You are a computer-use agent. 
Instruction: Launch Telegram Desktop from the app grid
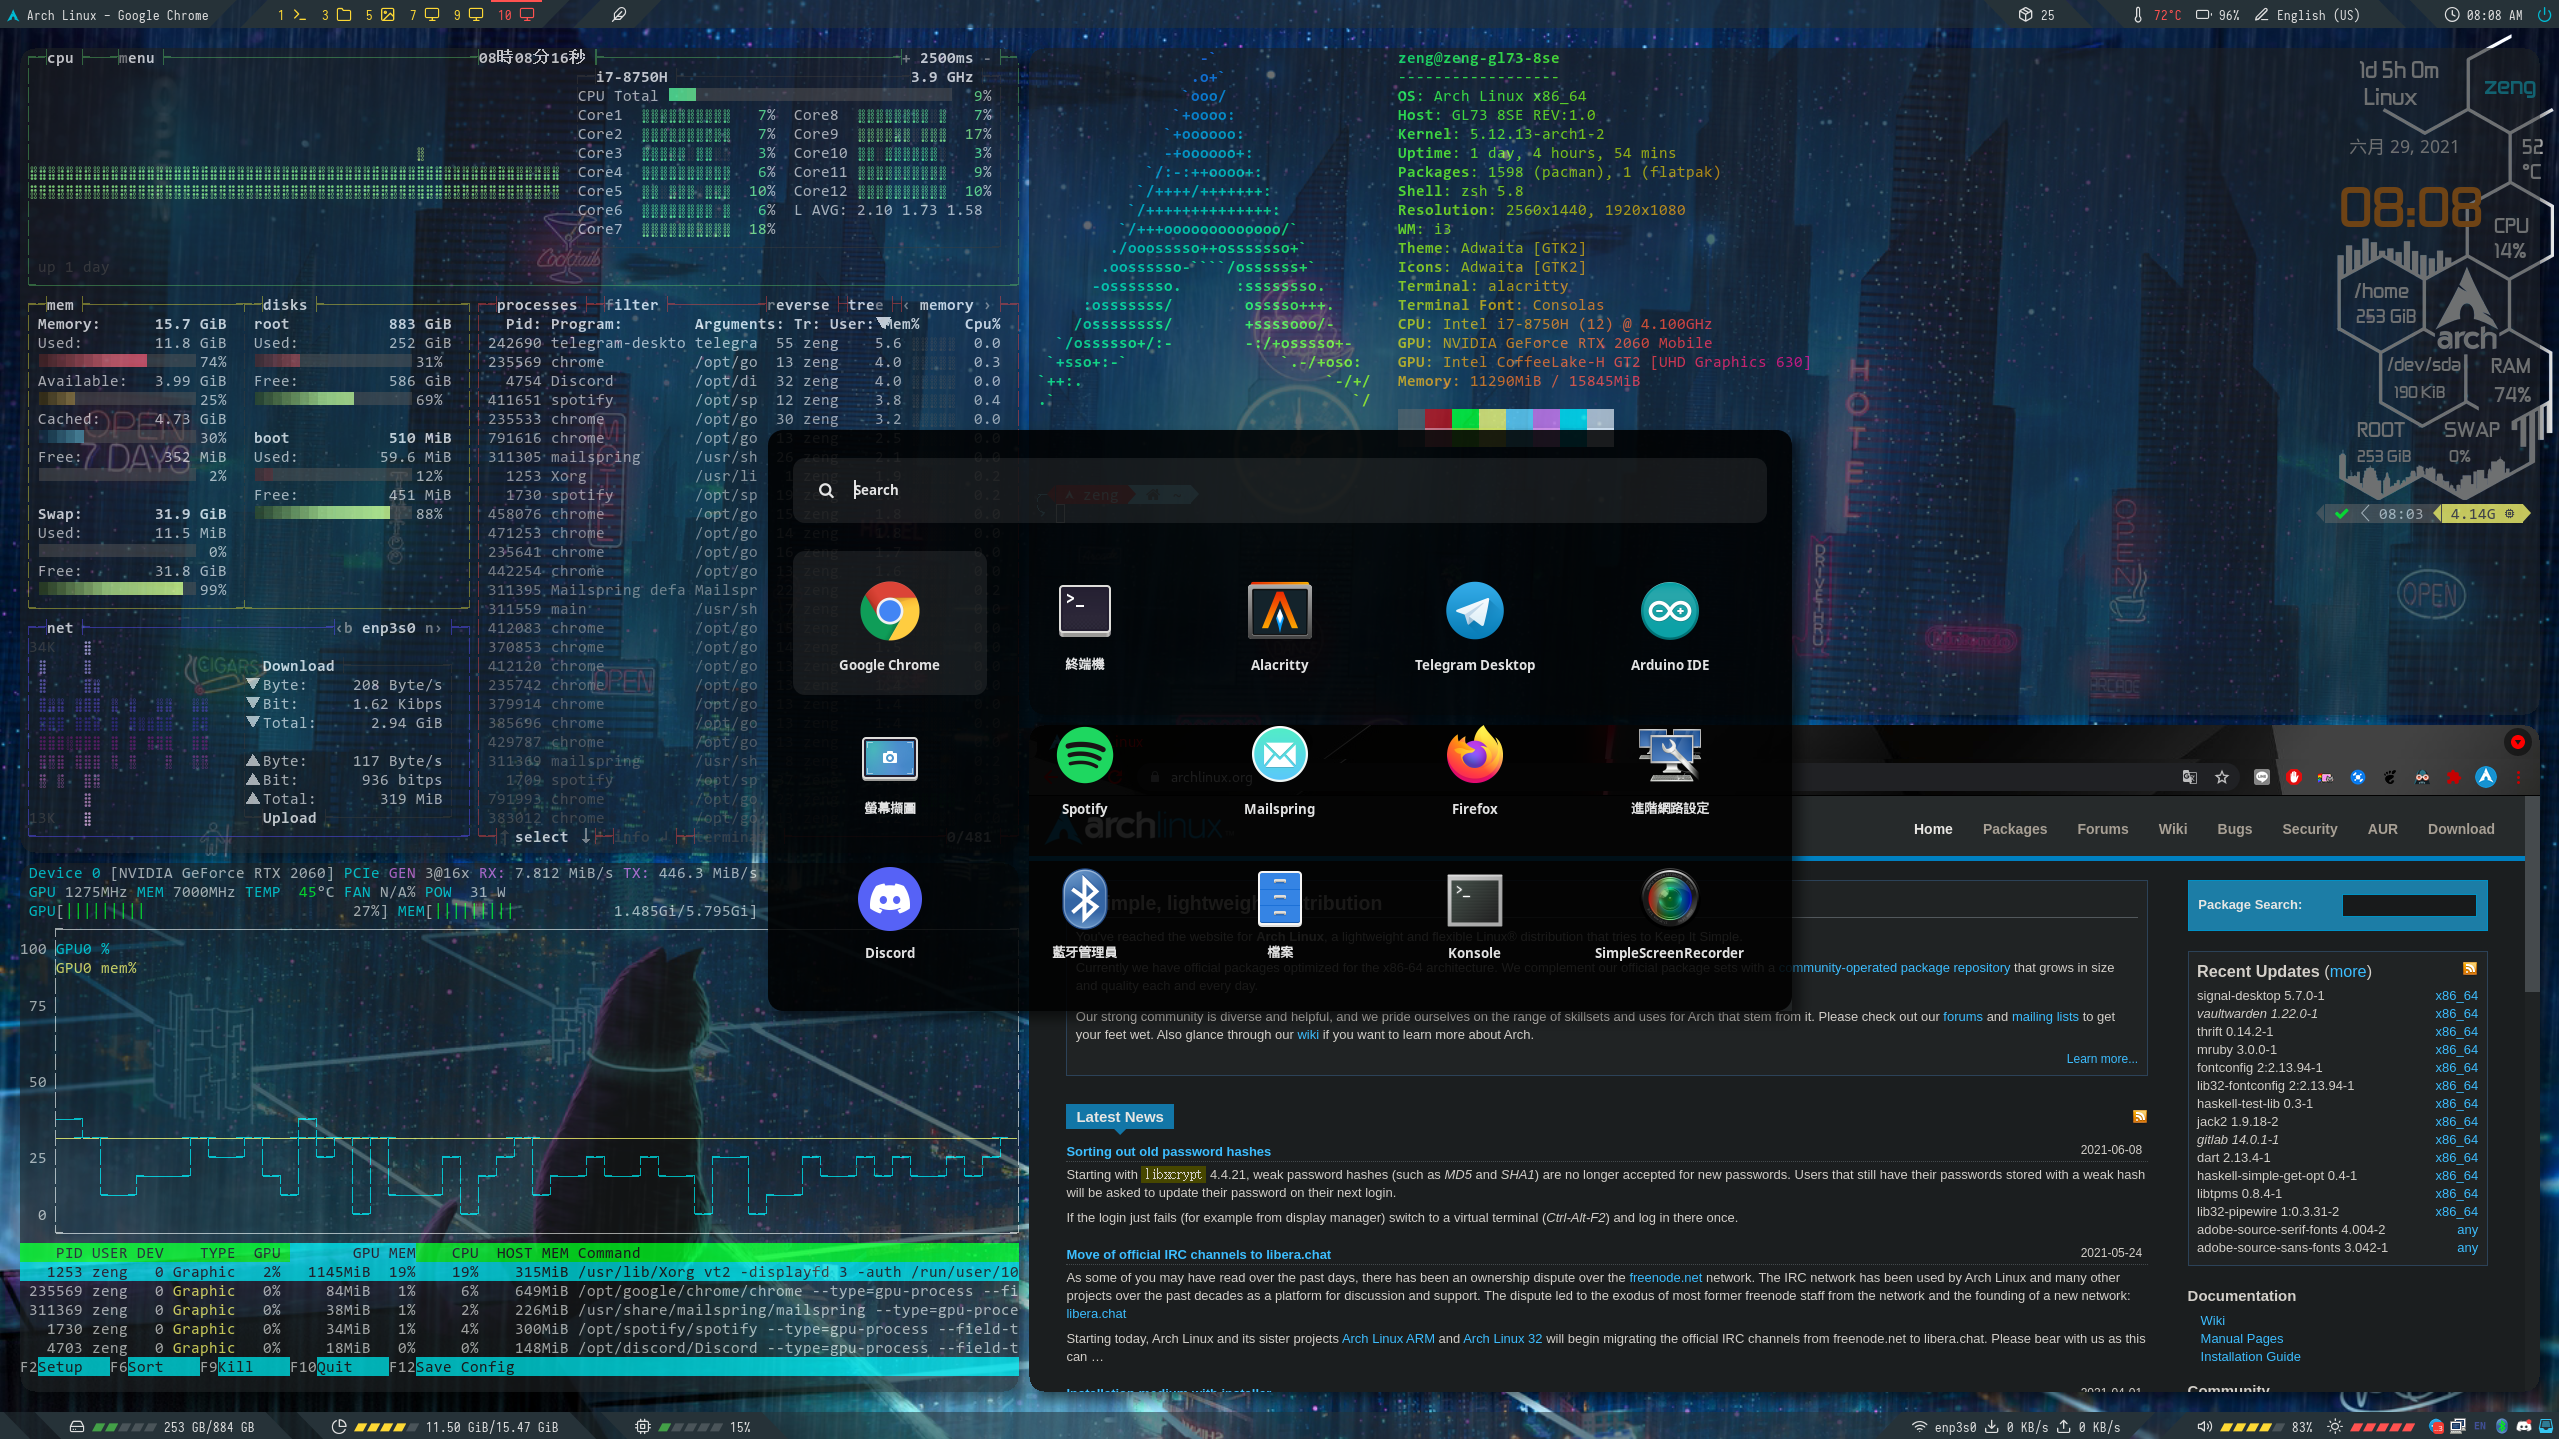tap(1474, 611)
